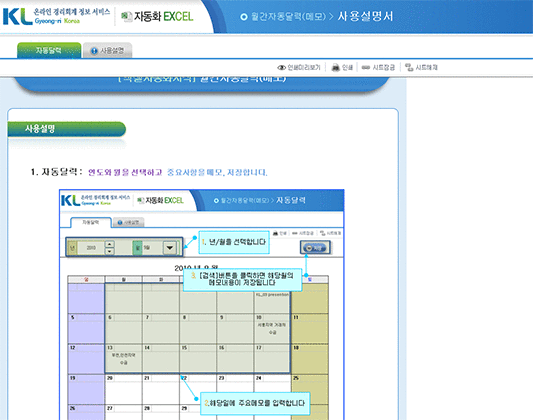Click the 월간자동달력 breadcrumb circle icon
Screen dimensions: 533x420
tap(244, 17)
